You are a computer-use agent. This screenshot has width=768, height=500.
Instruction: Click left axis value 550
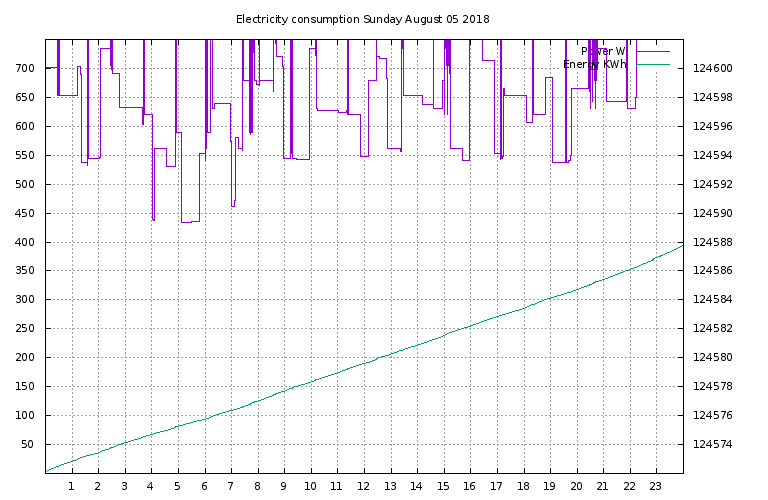(x=25, y=155)
